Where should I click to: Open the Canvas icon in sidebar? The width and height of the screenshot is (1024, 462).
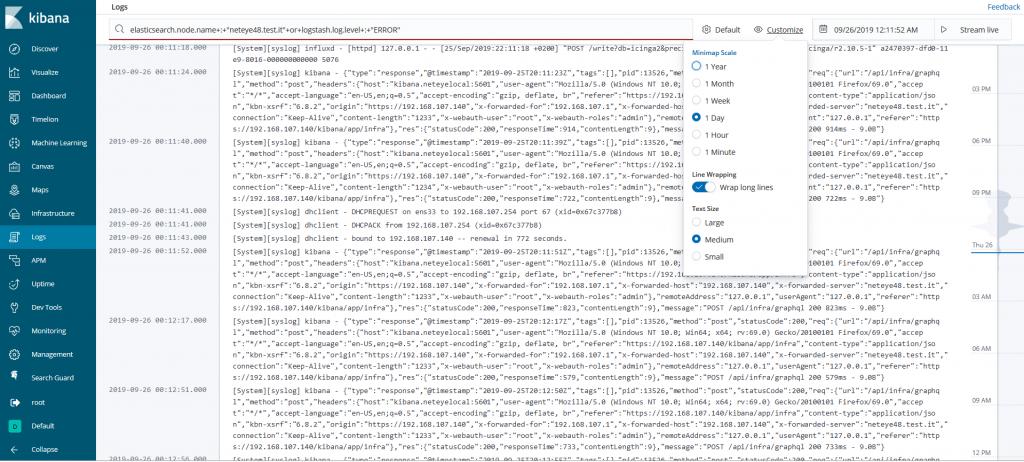click(x=14, y=167)
